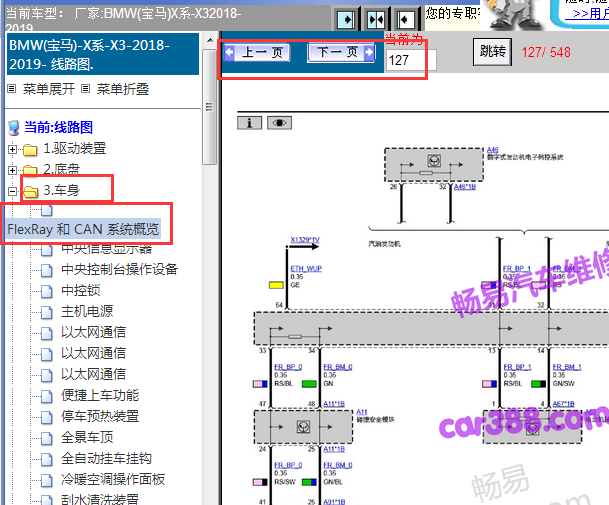Click the module symbol inside A11 box
Image resolution: width=609 pixels, height=505 pixels.
click(303, 427)
